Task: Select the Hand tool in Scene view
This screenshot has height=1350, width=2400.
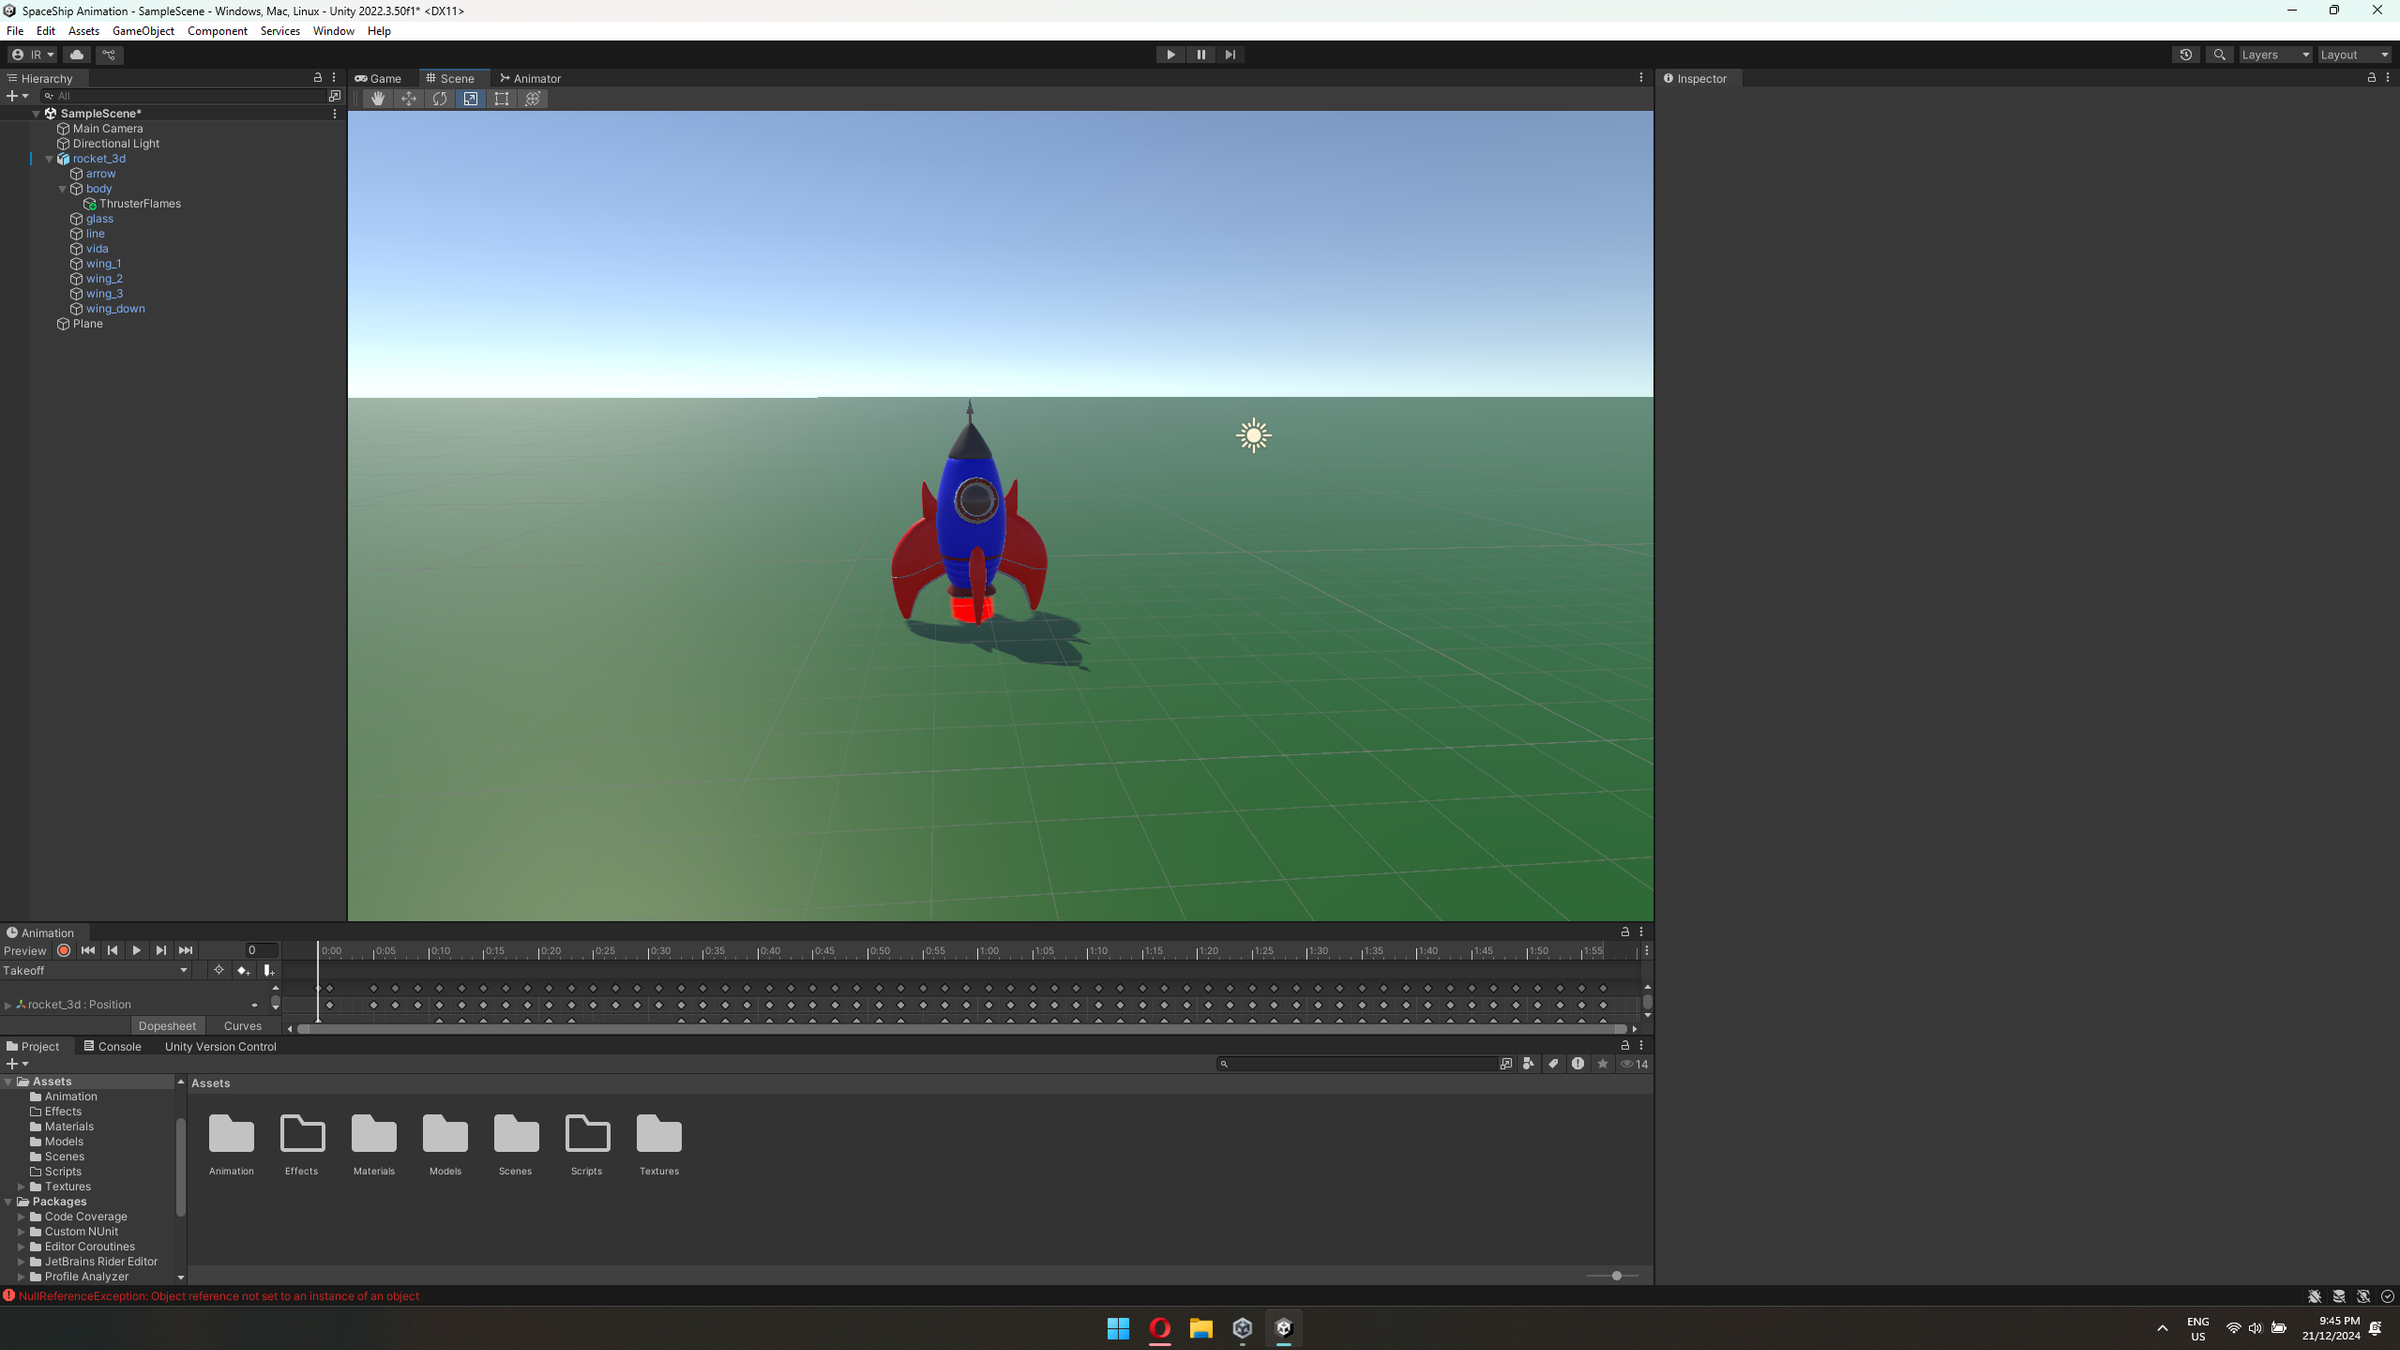Action: coord(378,98)
